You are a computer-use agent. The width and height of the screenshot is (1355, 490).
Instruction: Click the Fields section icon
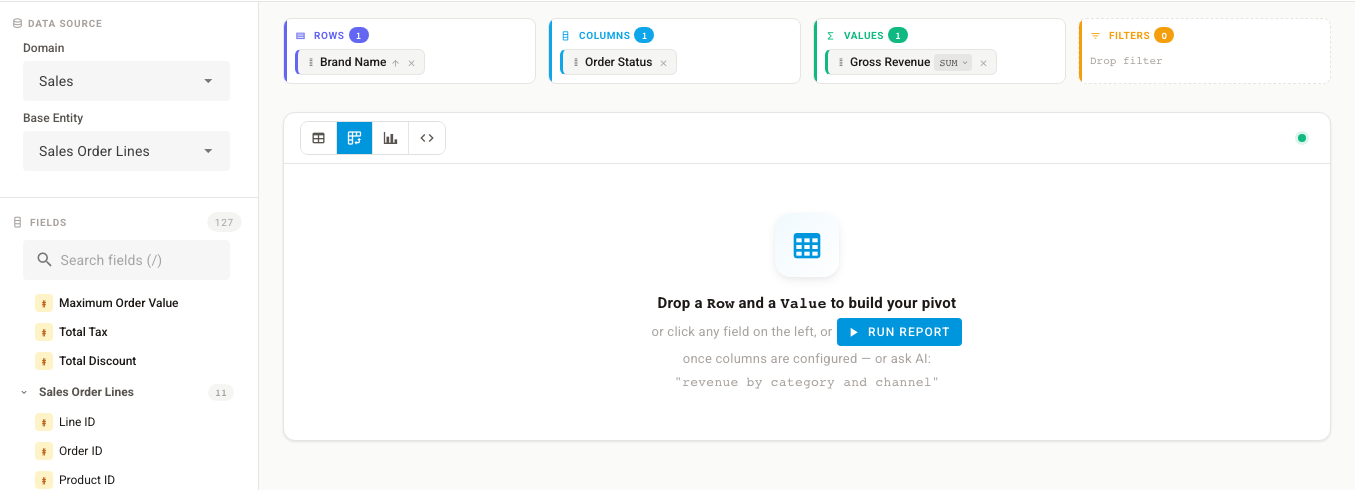coord(17,223)
